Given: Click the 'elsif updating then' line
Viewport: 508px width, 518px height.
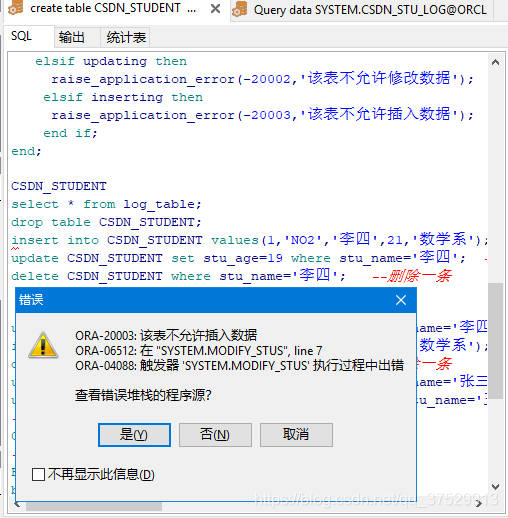Looking at the screenshot, I should click(111, 61).
